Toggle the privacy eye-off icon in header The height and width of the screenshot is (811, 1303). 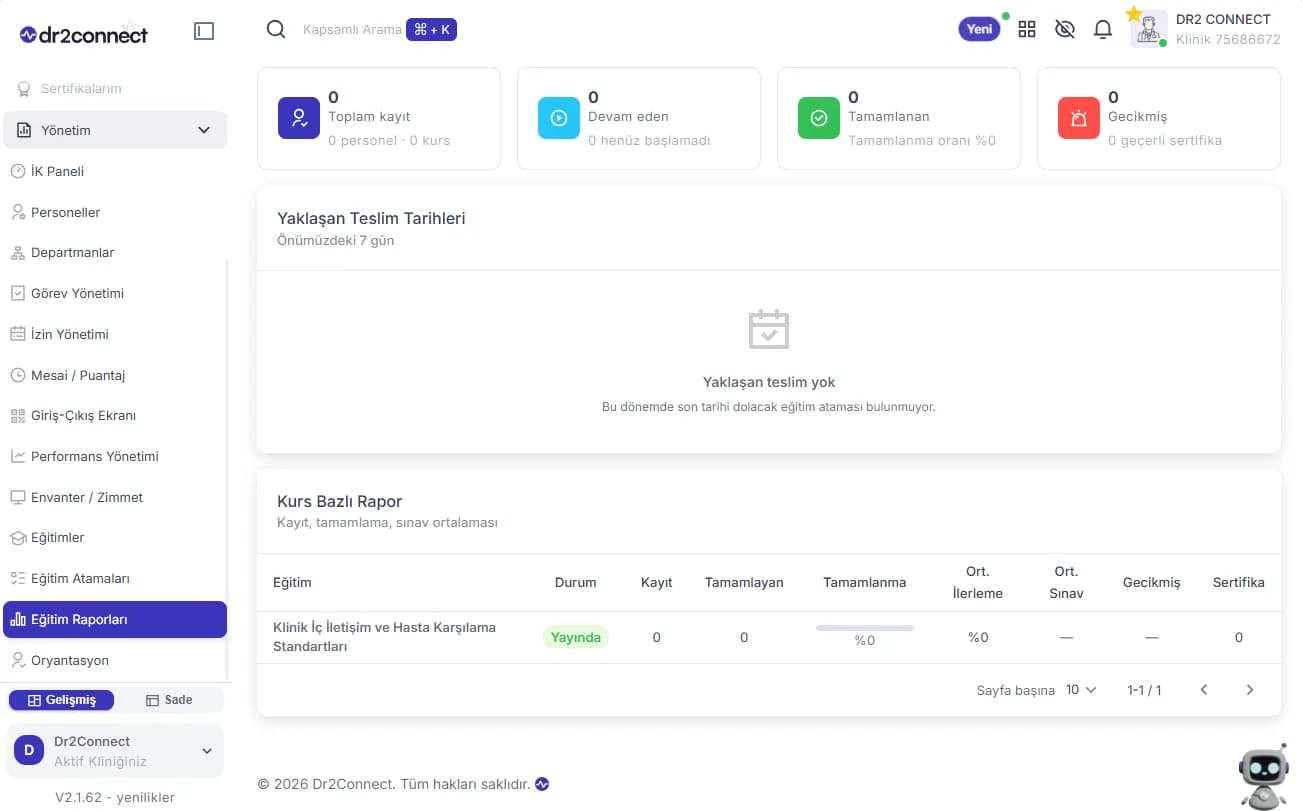point(1065,29)
